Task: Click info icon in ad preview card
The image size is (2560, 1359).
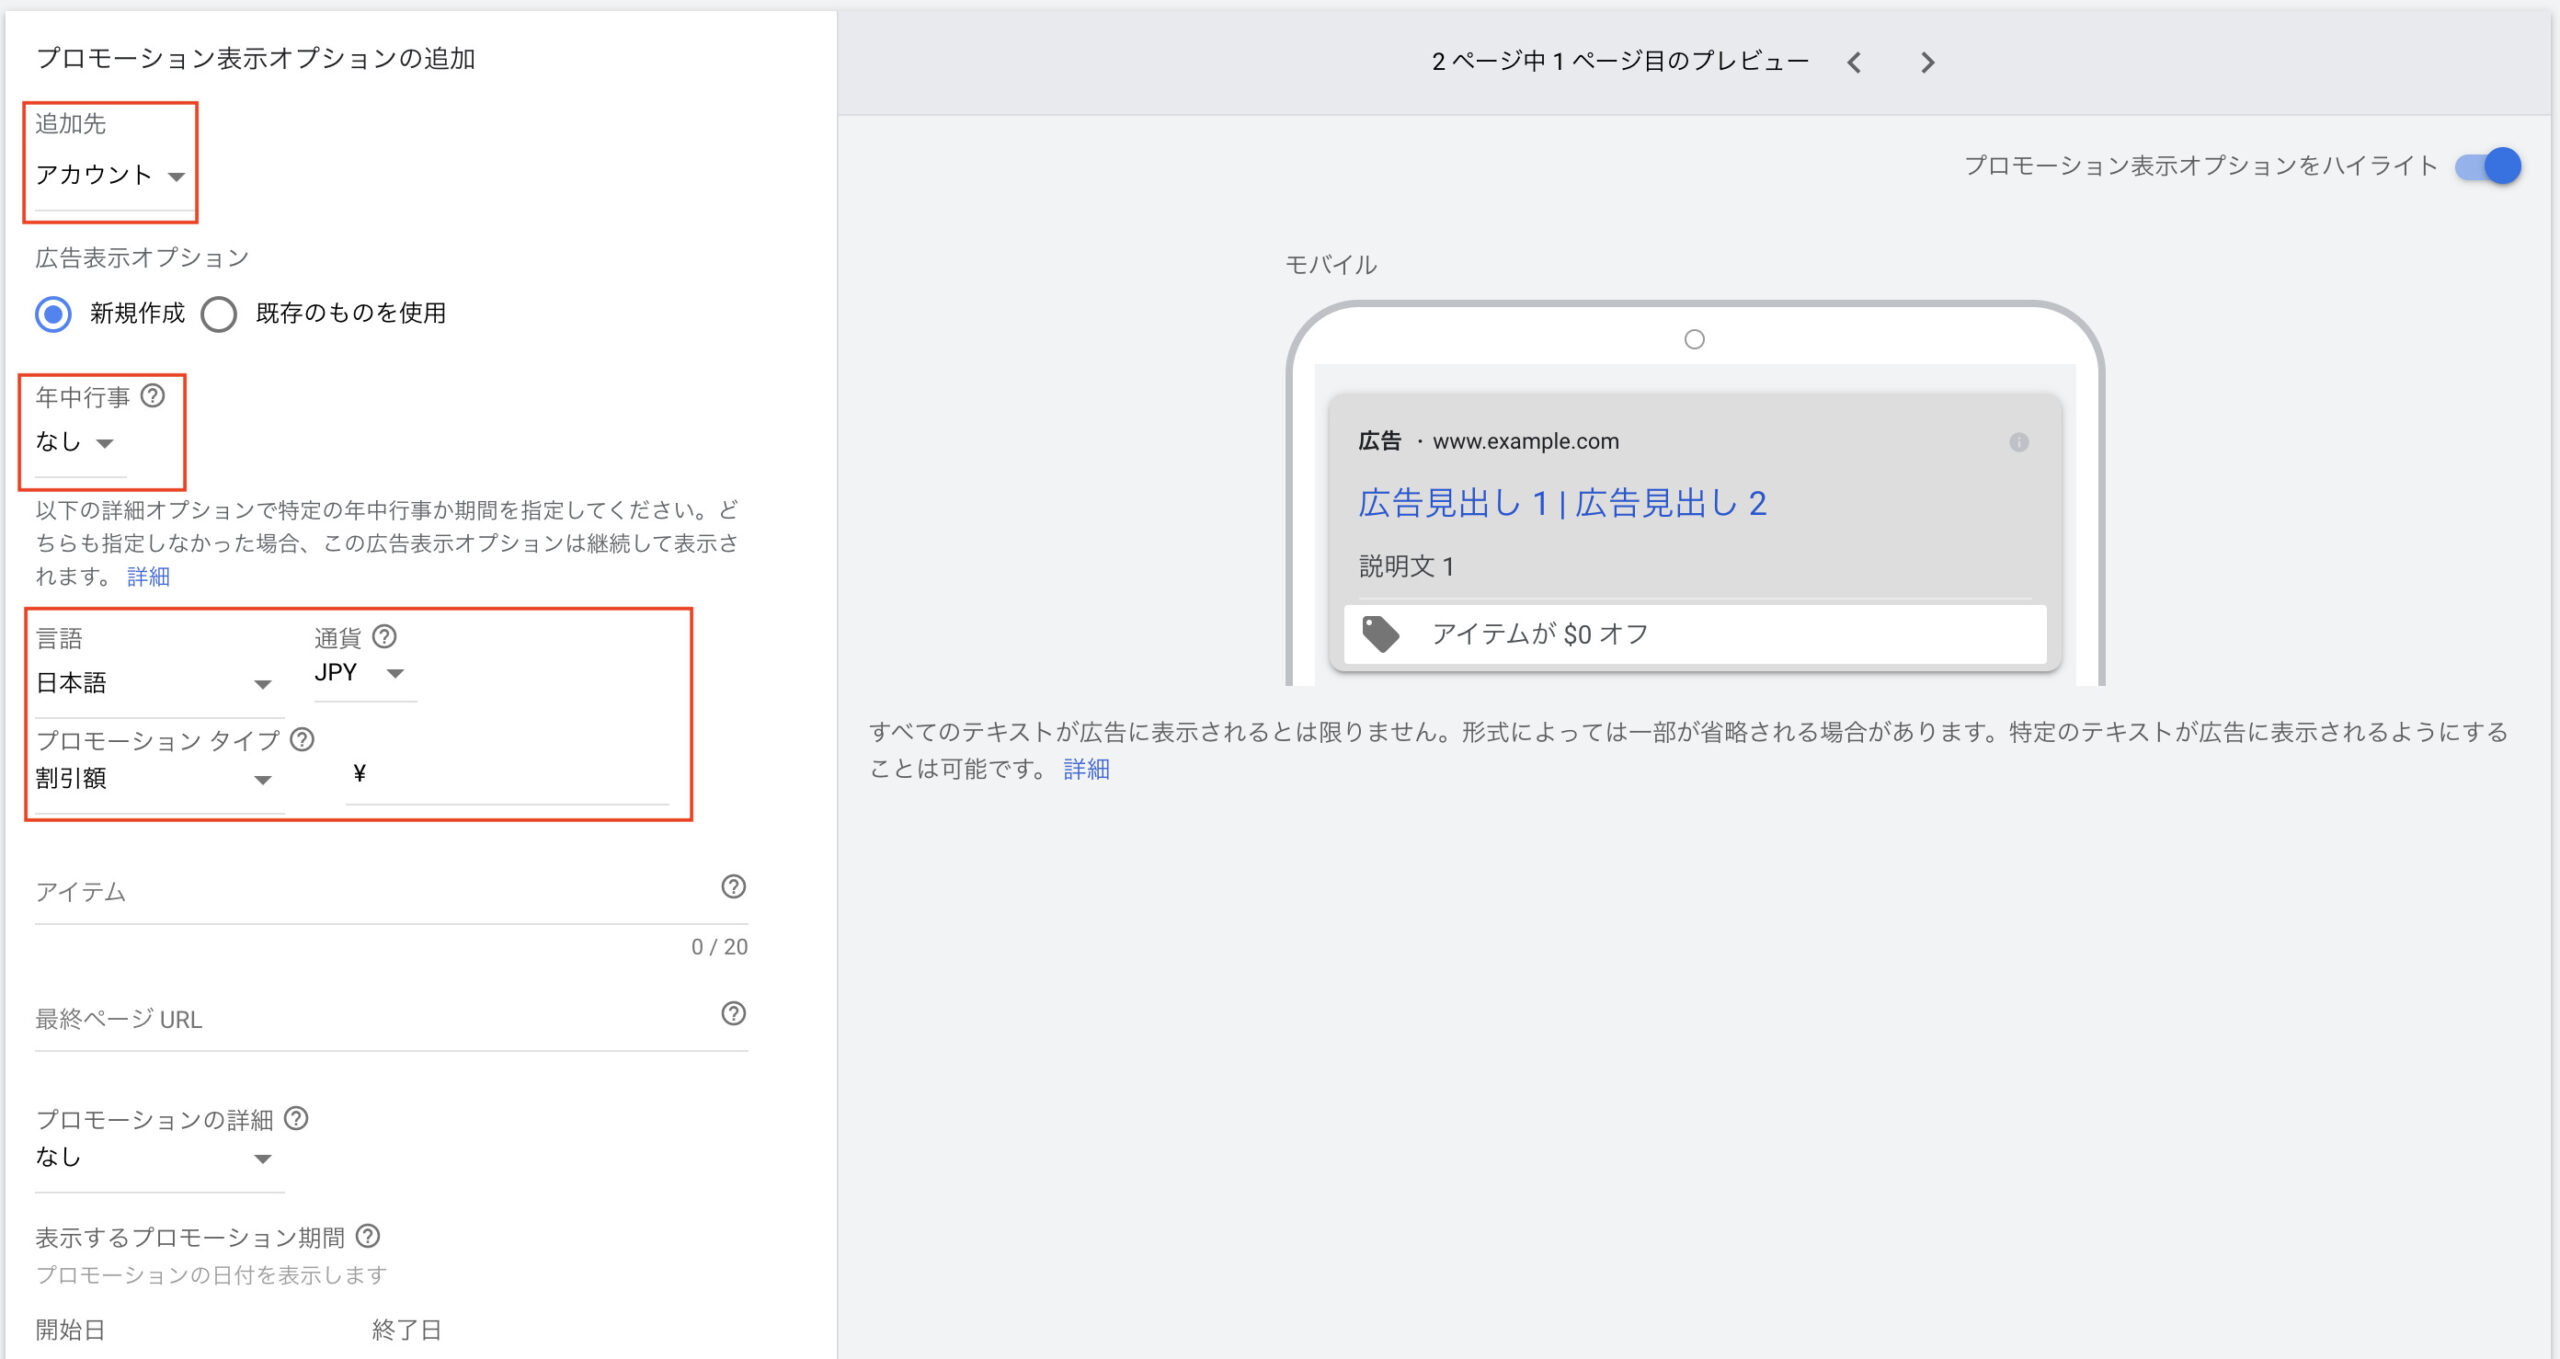Action: tap(2018, 442)
